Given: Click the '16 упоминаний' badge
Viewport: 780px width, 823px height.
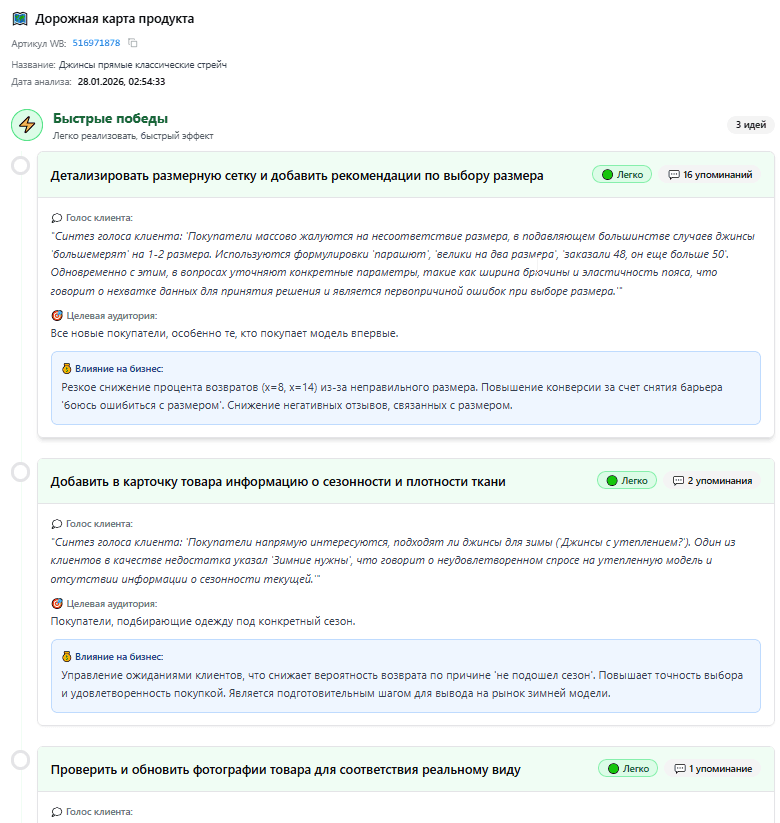Looking at the screenshot, I should coord(710,174).
